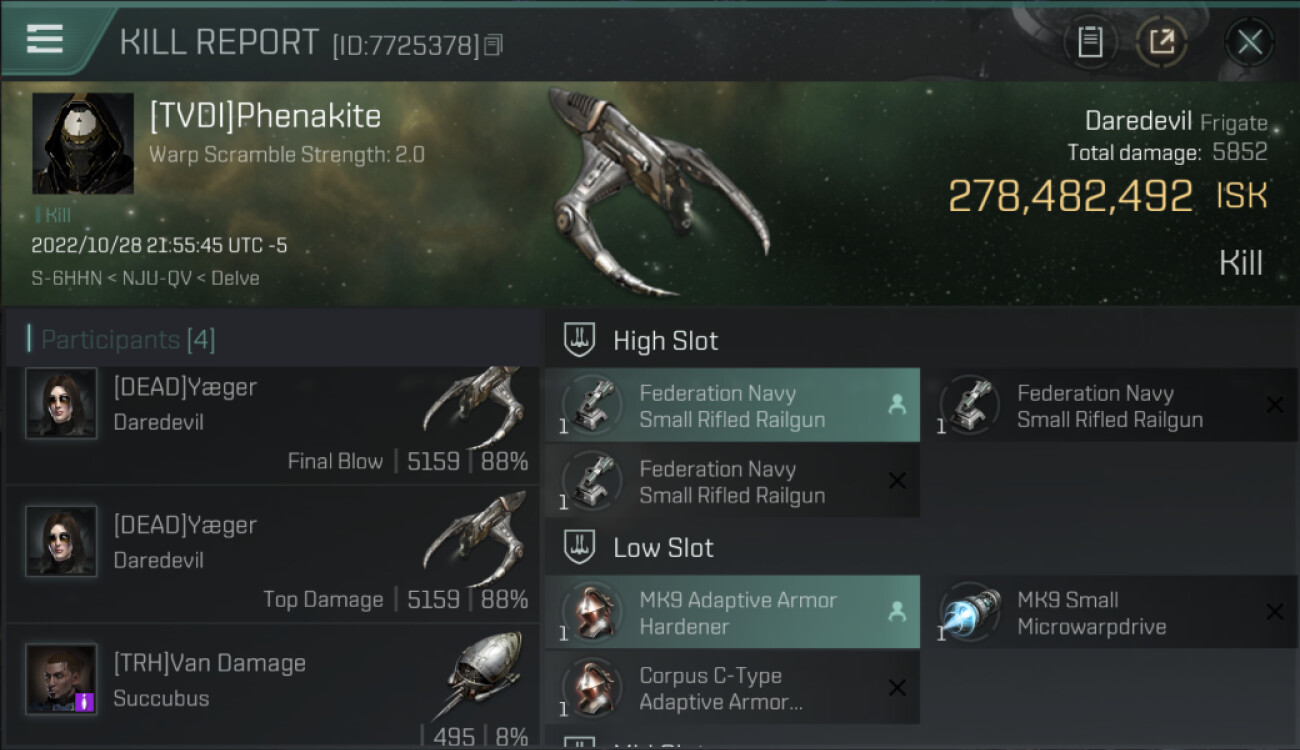This screenshot has height=750, width=1300.
Task: Click the X next to MK9 Small Microwarpdrive
Action: click(1274, 612)
